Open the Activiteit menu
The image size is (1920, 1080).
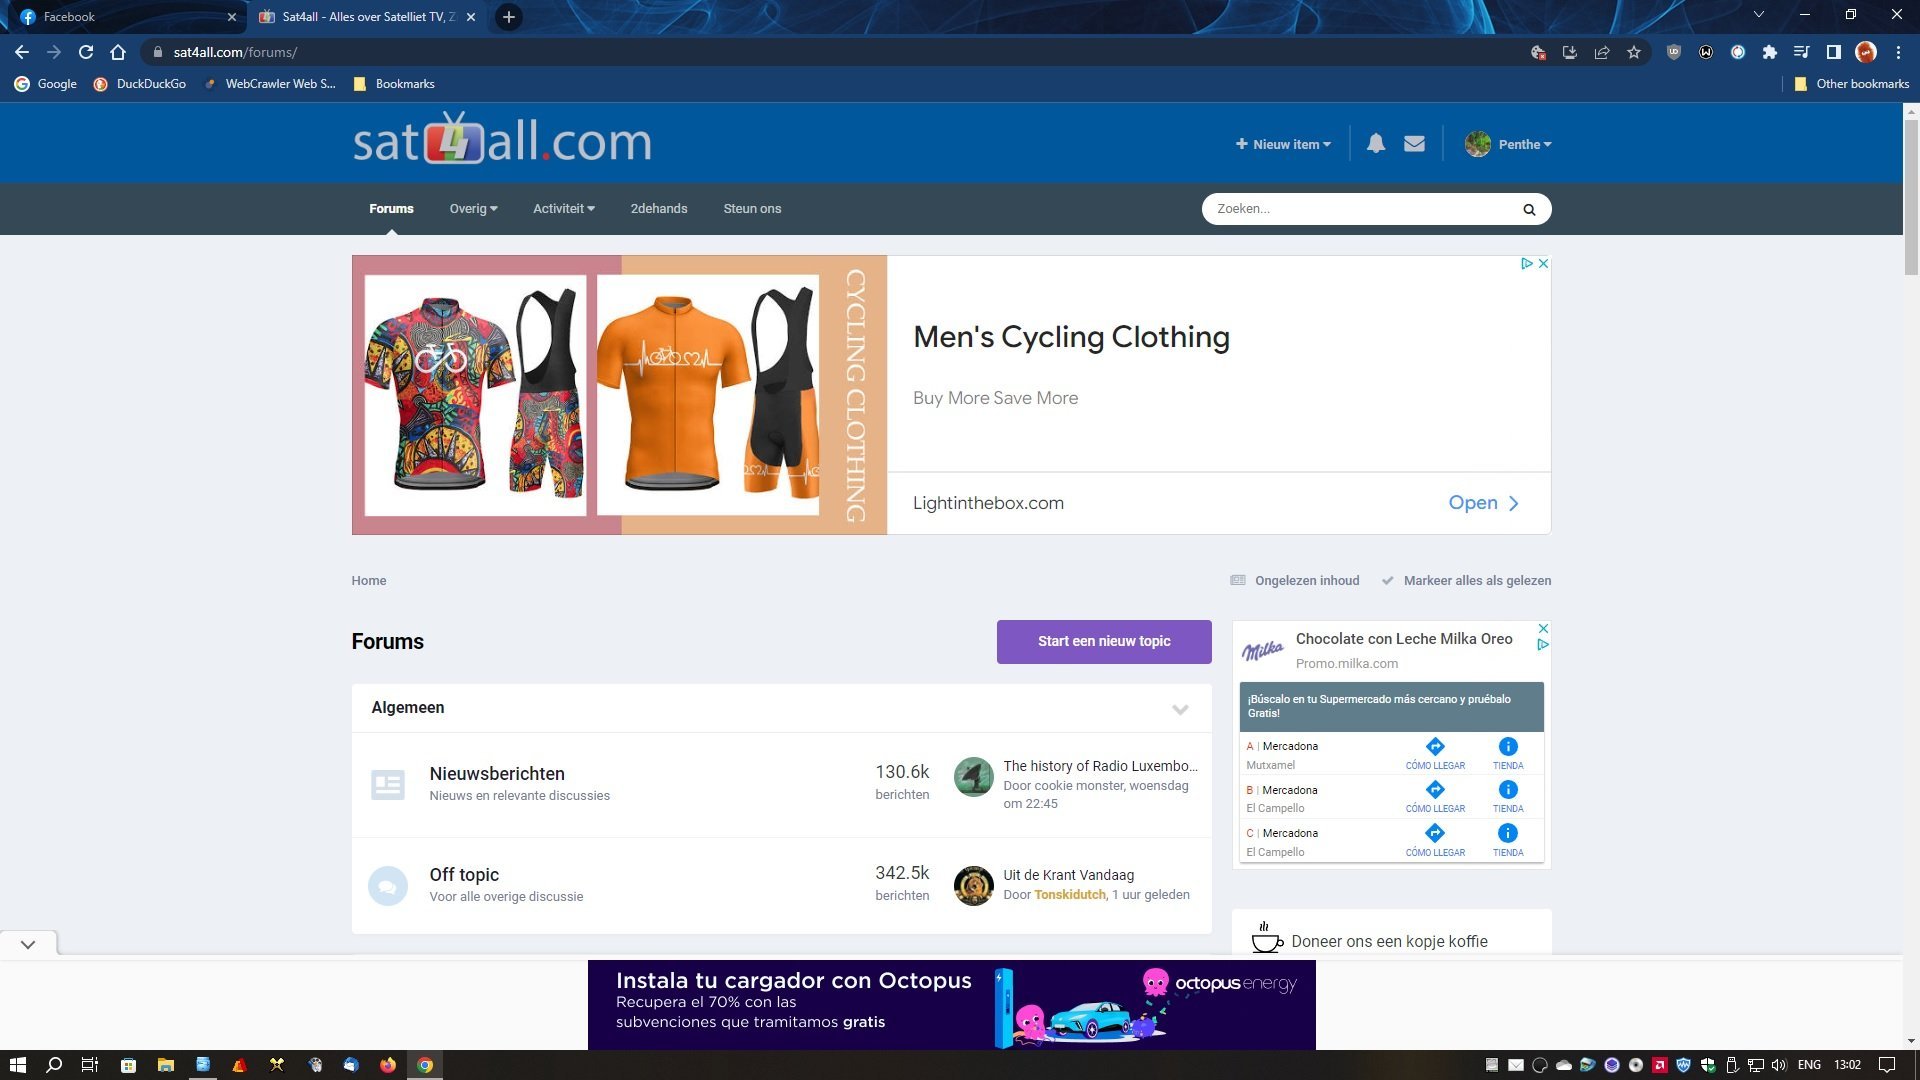point(564,209)
